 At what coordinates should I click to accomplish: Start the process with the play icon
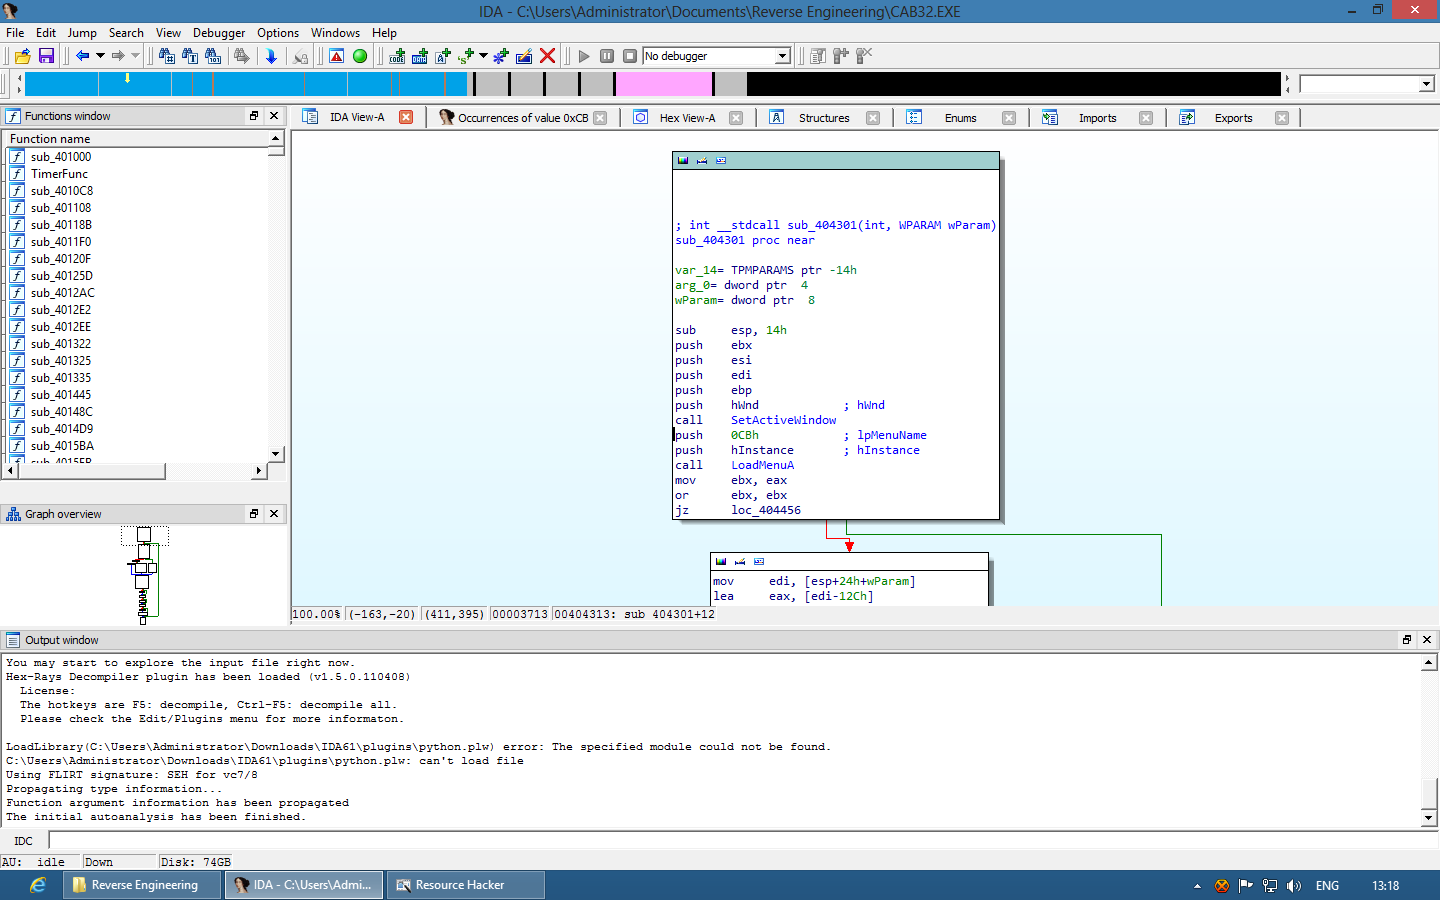coord(584,56)
